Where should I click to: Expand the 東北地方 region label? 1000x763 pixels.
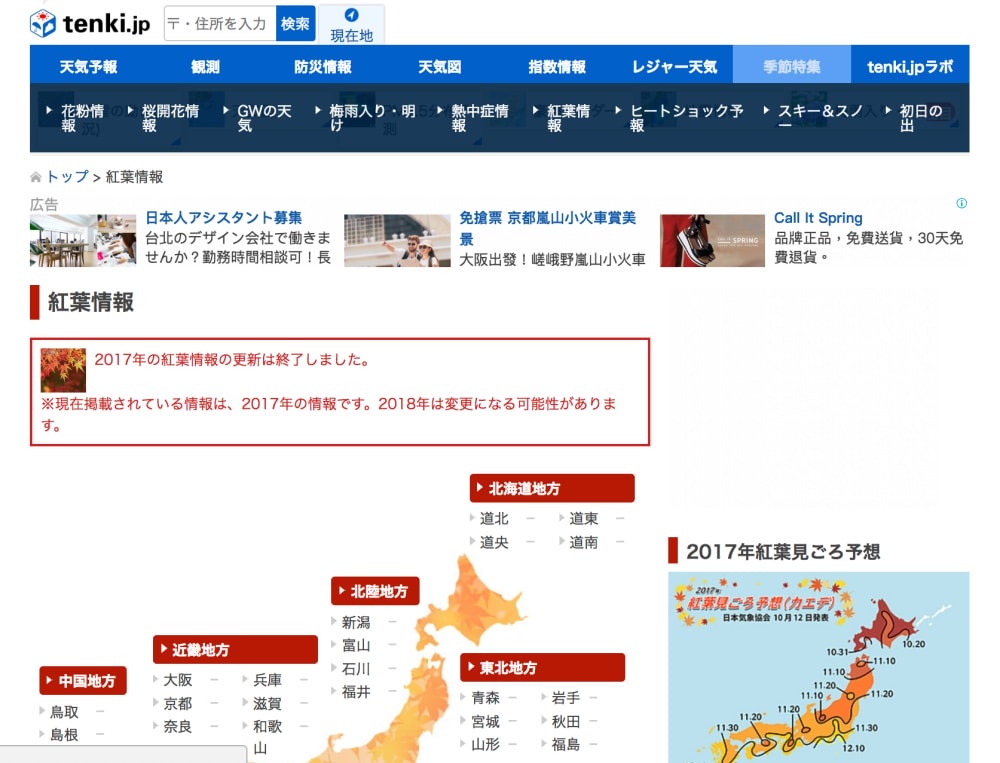pos(542,668)
